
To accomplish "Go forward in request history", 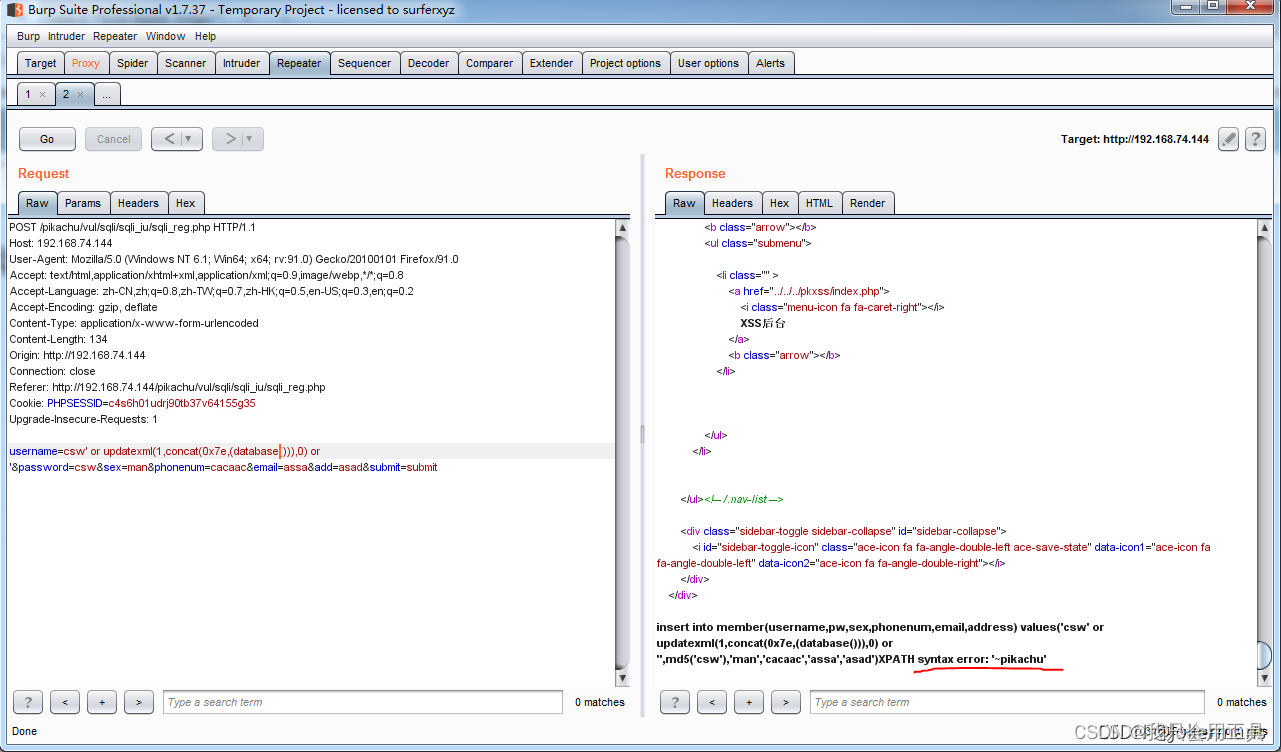I will (x=231, y=139).
